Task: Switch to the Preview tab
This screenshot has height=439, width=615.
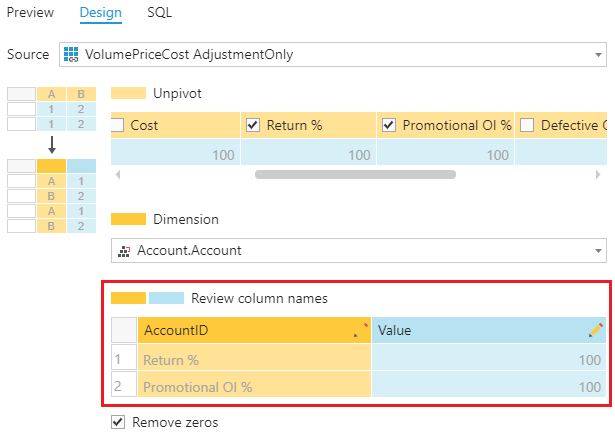Action: (x=30, y=13)
